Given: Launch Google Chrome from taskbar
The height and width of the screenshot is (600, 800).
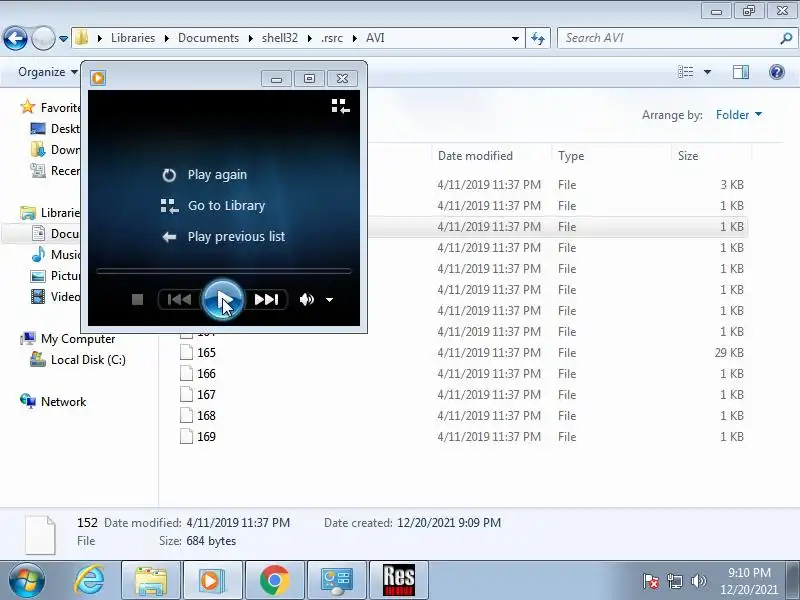Looking at the screenshot, I should (274, 581).
